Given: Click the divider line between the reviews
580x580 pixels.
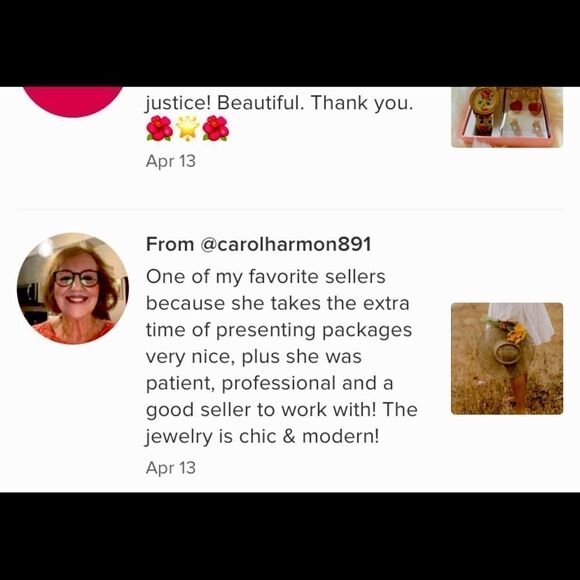Looking at the screenshot, I should click(x=290, y=210).
